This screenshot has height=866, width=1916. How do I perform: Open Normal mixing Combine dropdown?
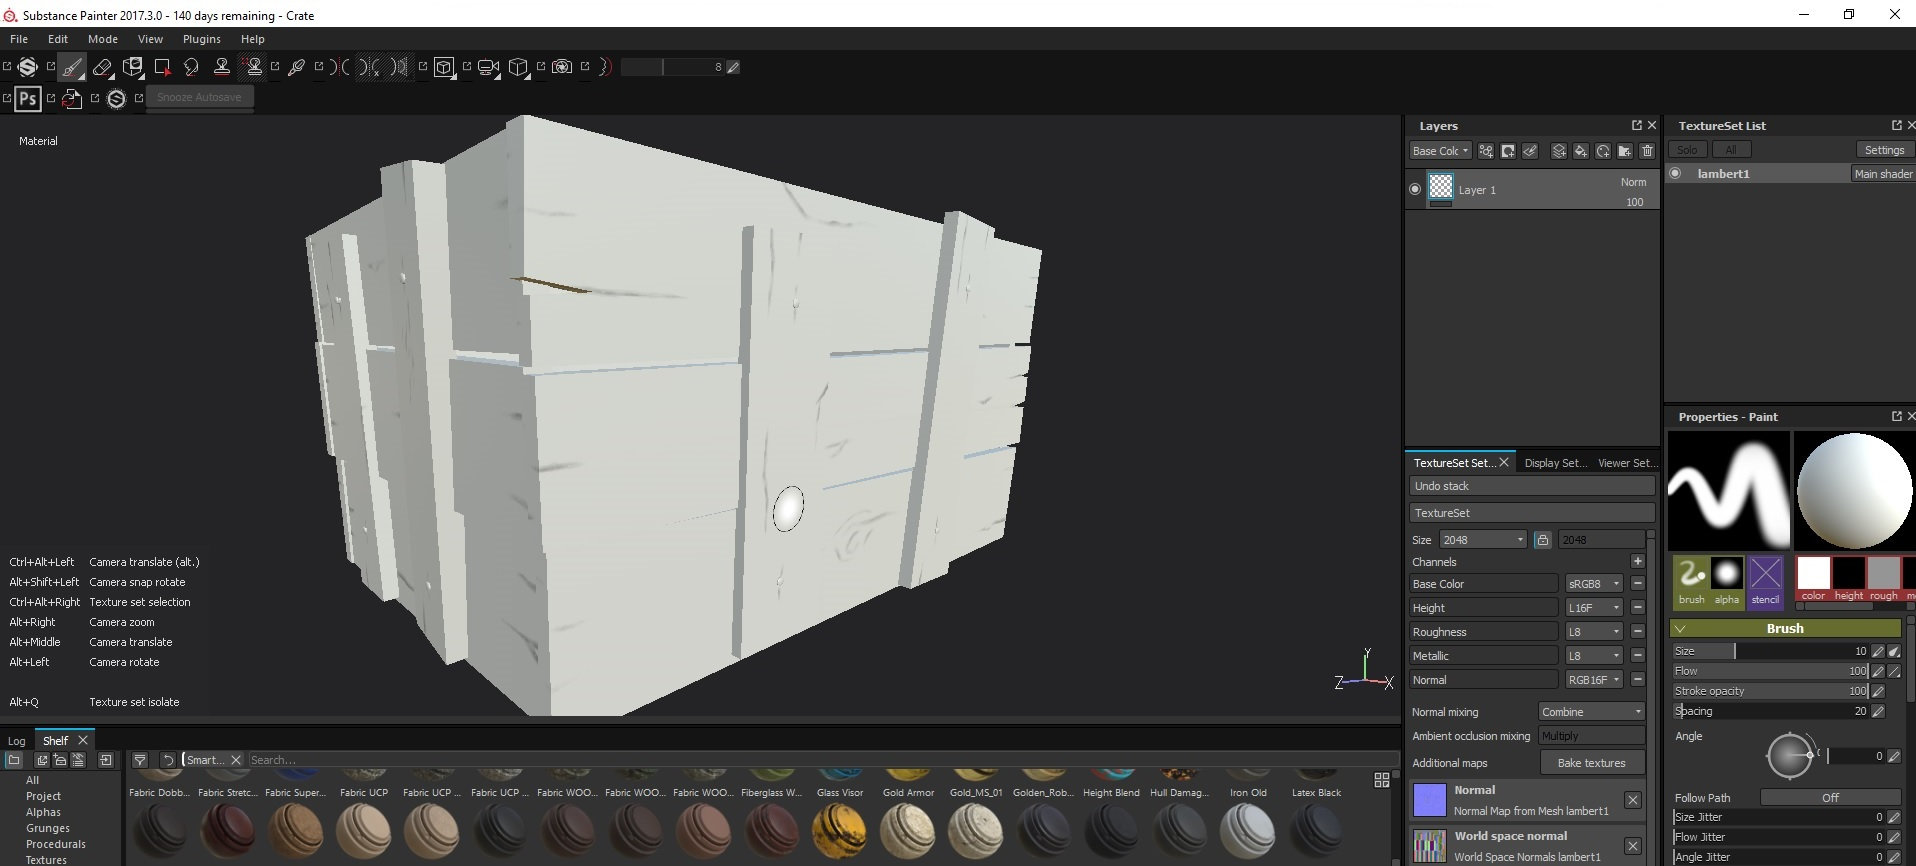(1591, 711)
